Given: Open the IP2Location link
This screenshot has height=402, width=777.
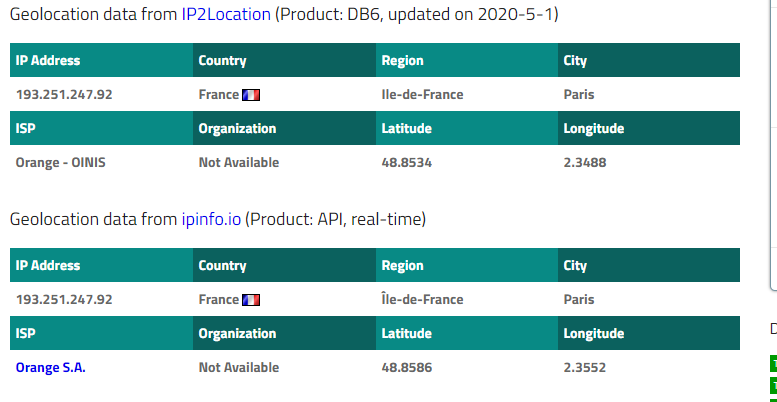Looking at the screenshot, I should tap(226, 14).
